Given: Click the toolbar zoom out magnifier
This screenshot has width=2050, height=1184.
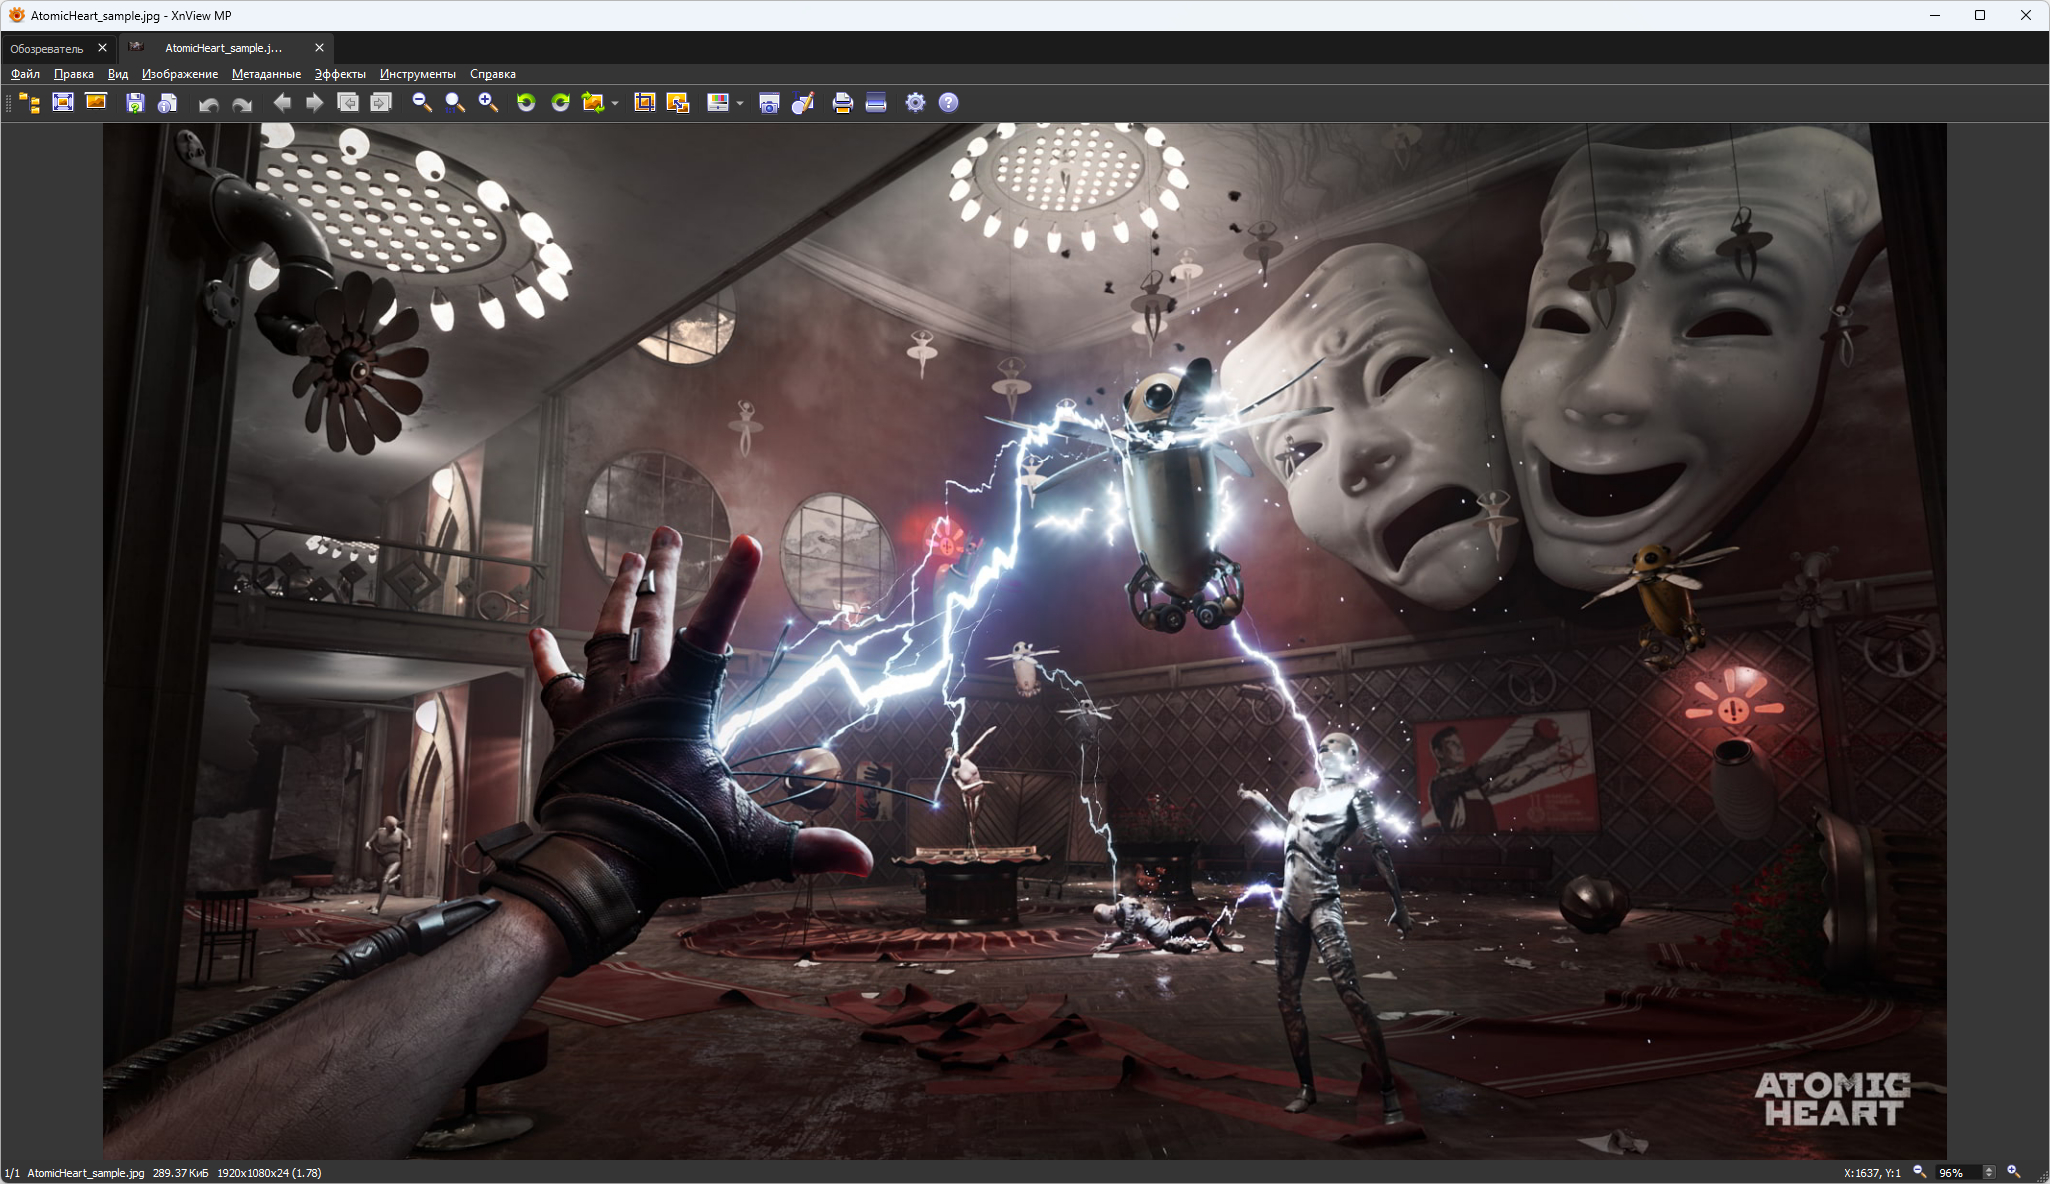Looking at the screenshot, I should coord(422,103).
